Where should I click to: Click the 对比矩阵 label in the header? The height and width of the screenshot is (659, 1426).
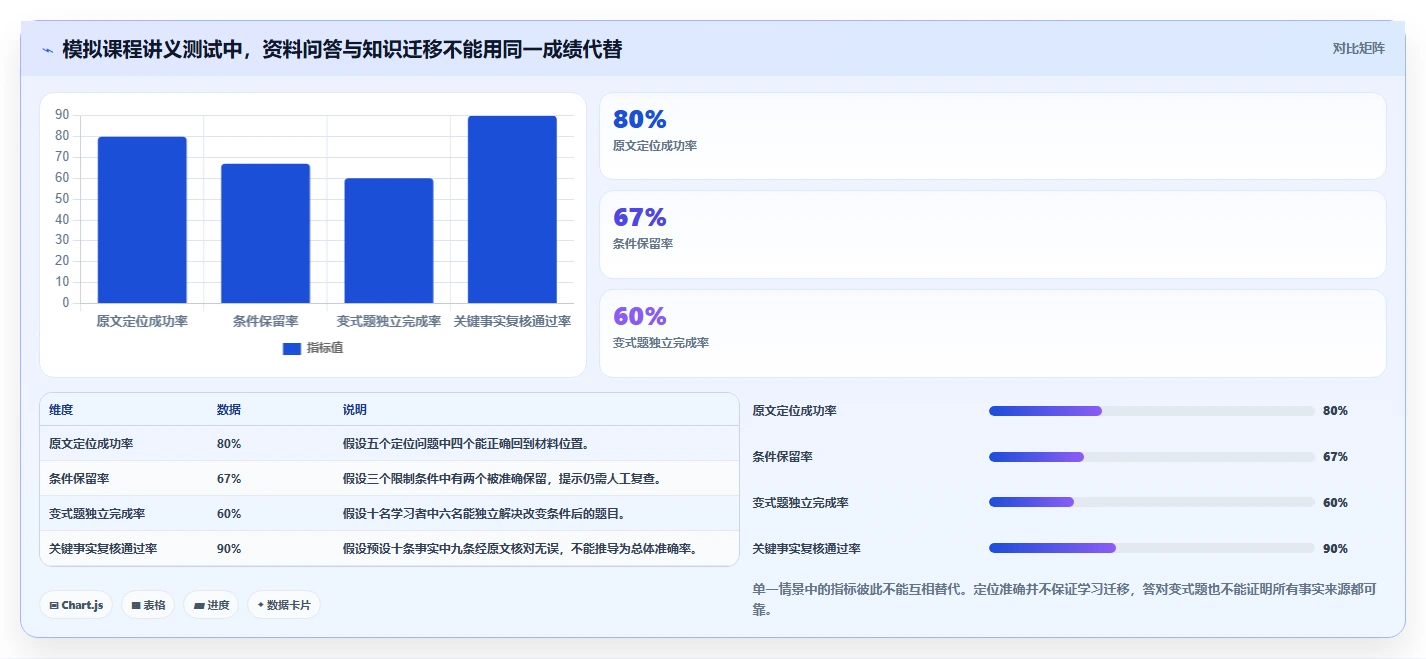pos(1358,48)
